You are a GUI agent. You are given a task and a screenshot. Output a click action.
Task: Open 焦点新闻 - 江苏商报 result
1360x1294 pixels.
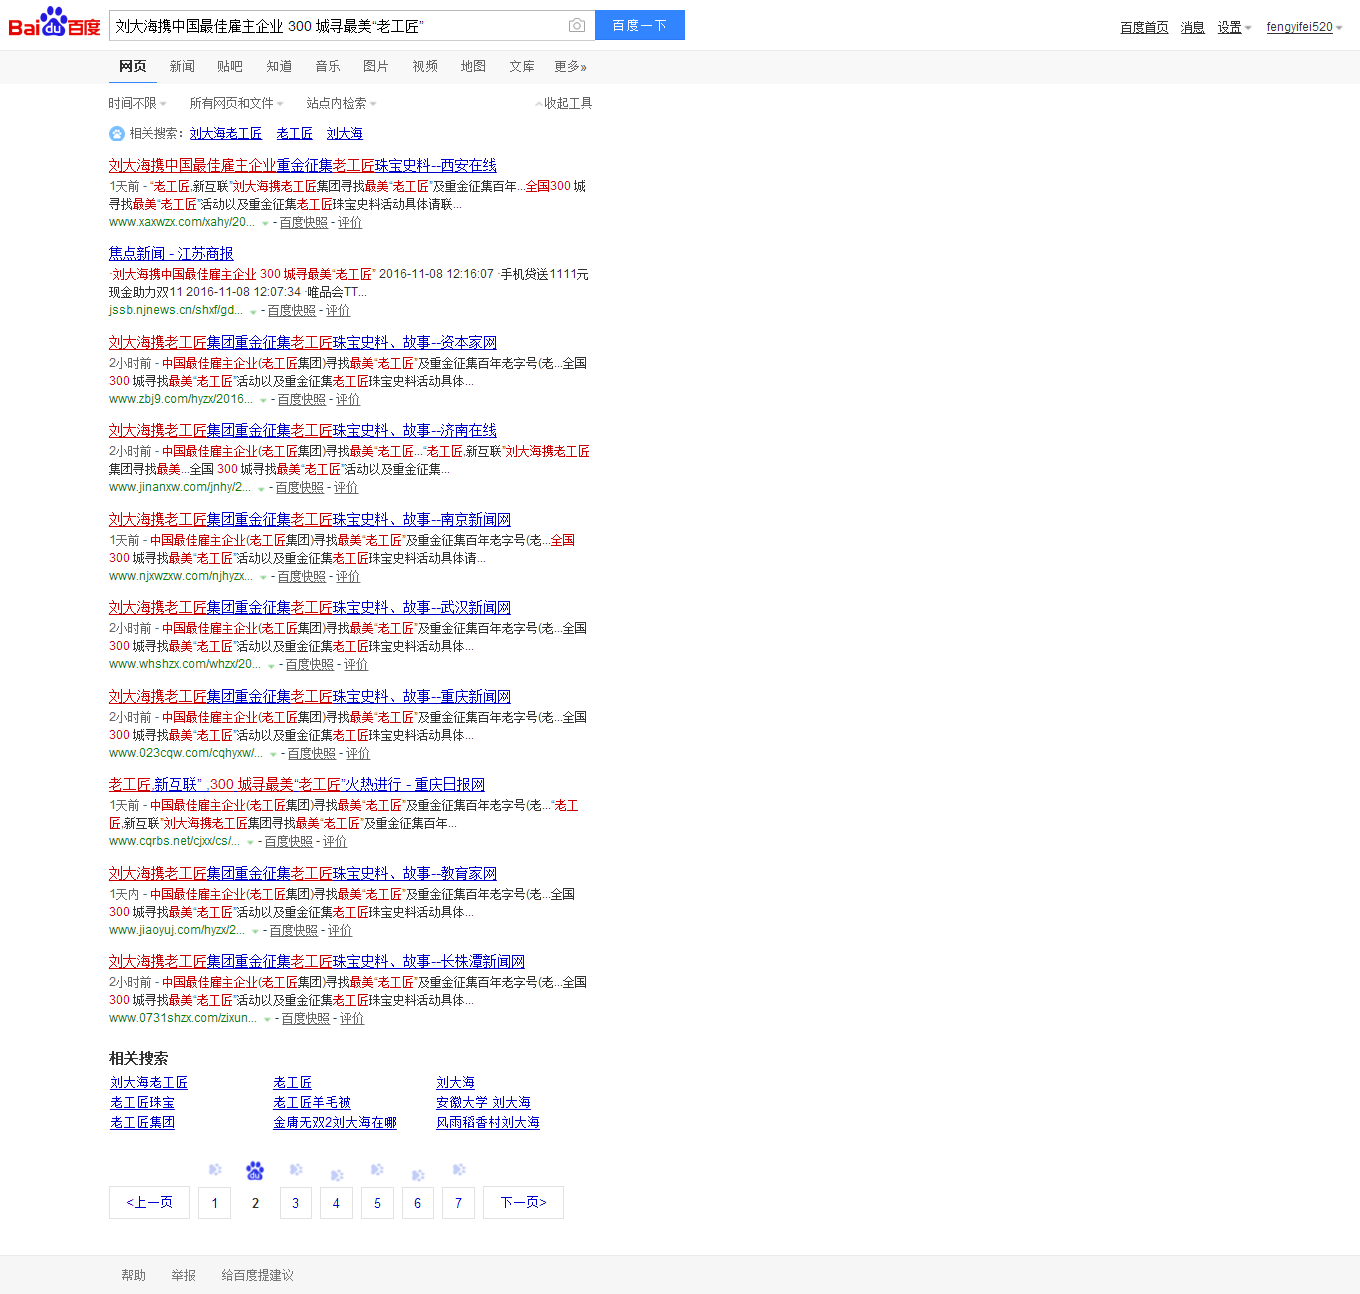tap(171, 254)
